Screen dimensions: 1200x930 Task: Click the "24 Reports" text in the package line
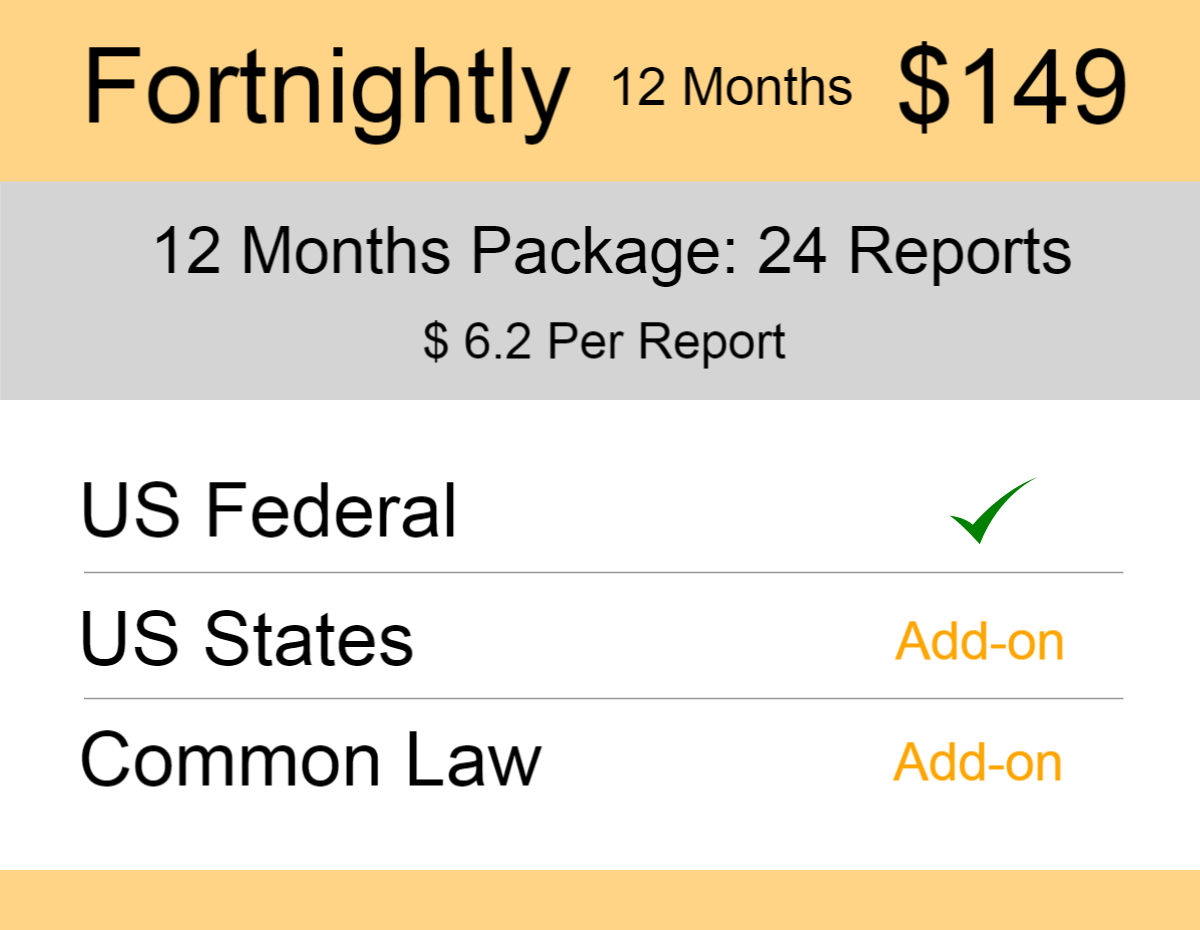click(914, 250)
